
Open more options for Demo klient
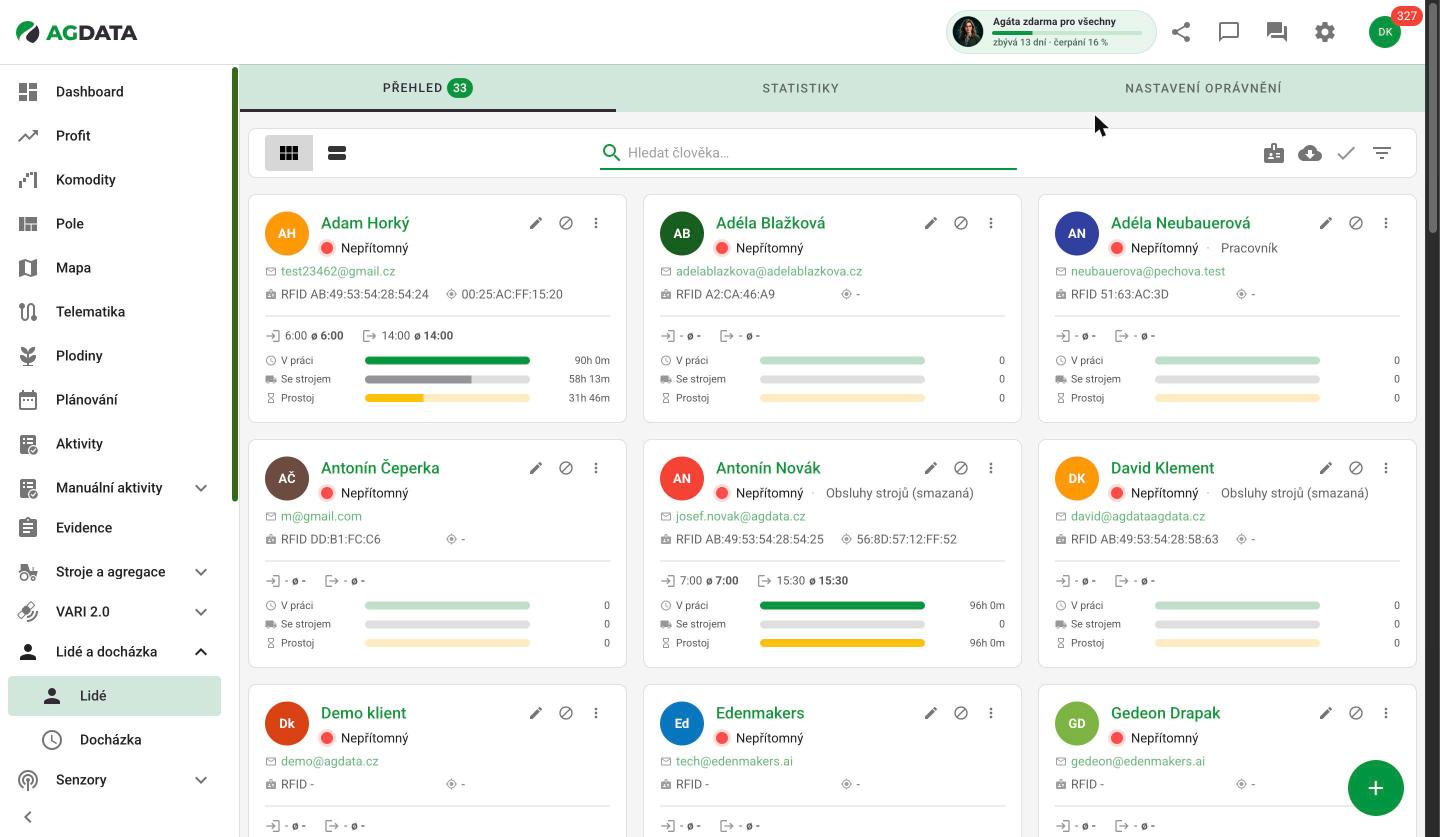click(596, 713)
